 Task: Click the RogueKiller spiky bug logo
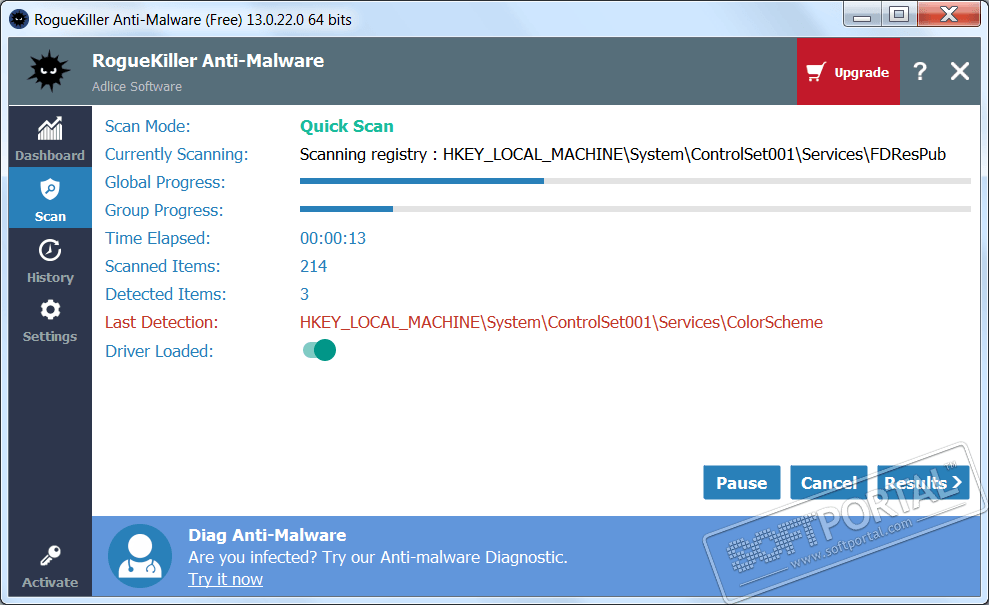tap(49, 71)
